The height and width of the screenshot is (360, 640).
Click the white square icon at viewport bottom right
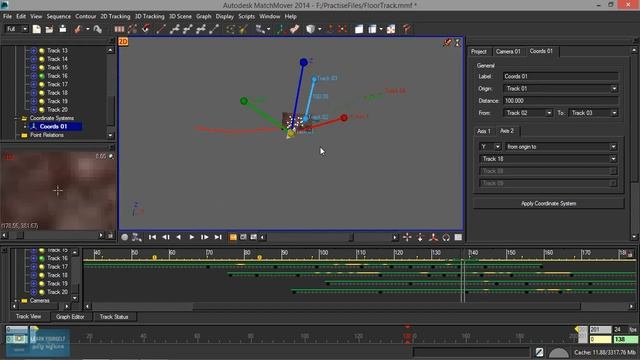(x=458, y=237)
